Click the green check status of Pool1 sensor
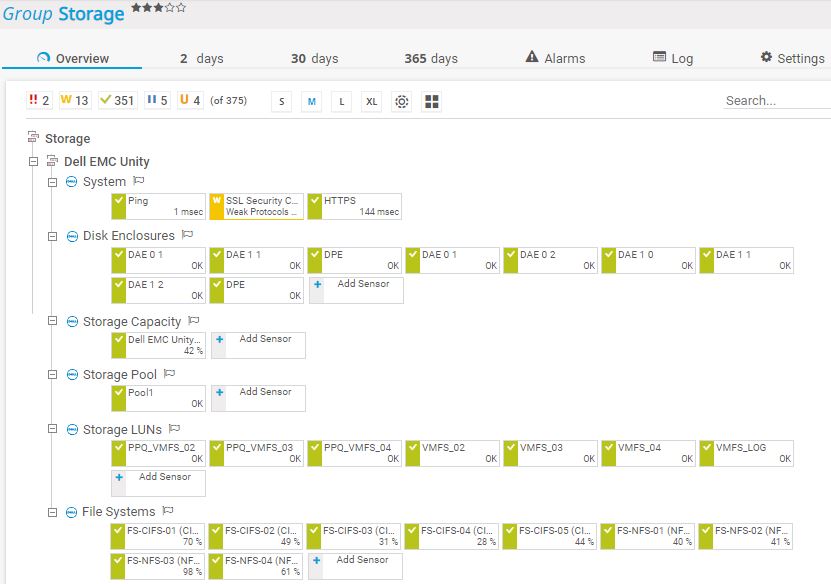Viewport: 831px width, 584px height. click(119, 398)
